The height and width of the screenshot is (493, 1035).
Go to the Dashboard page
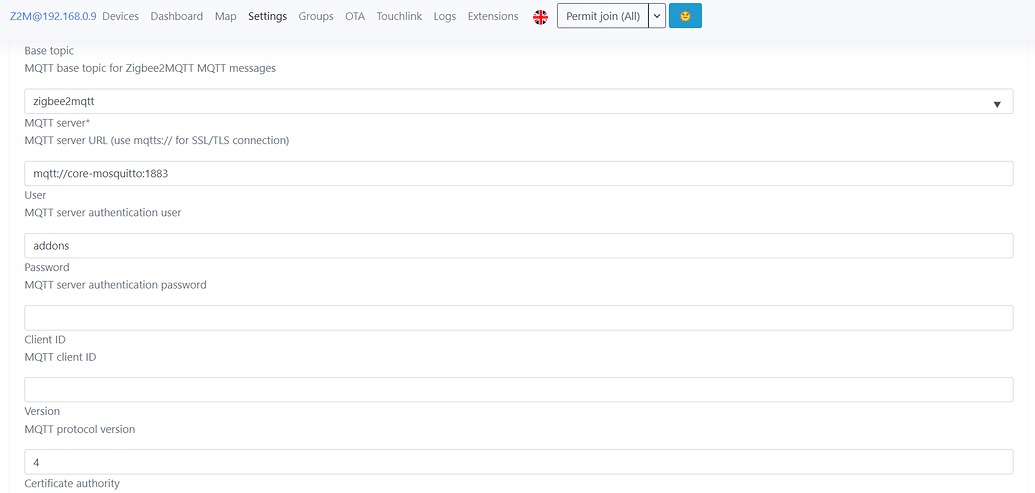(x=177, y=16)
